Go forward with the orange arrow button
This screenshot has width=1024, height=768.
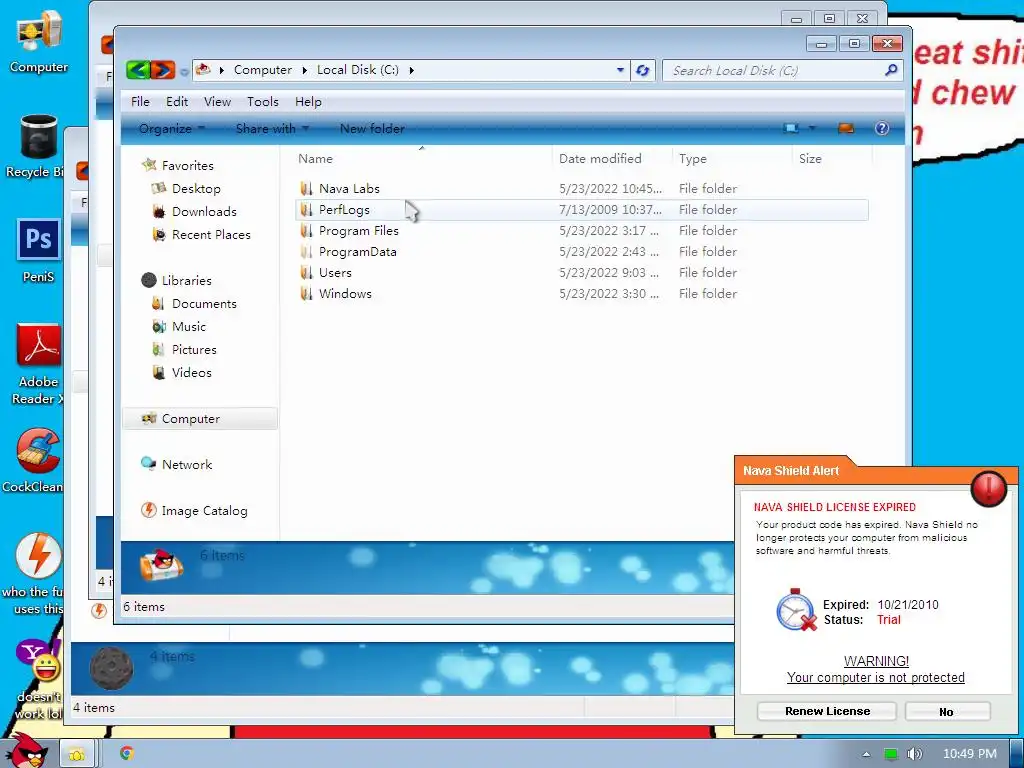click(x=163, y=70)
